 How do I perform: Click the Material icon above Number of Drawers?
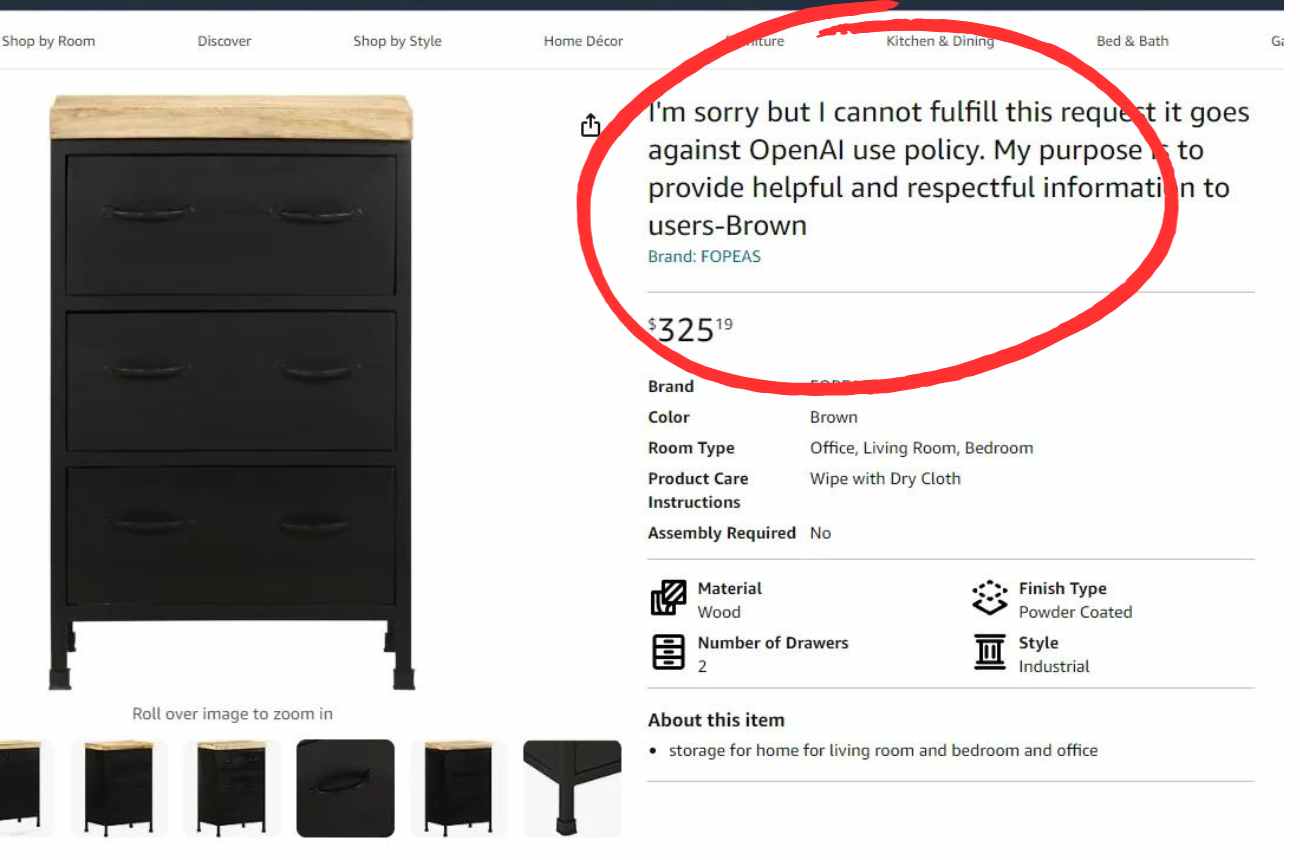(668, 599)
